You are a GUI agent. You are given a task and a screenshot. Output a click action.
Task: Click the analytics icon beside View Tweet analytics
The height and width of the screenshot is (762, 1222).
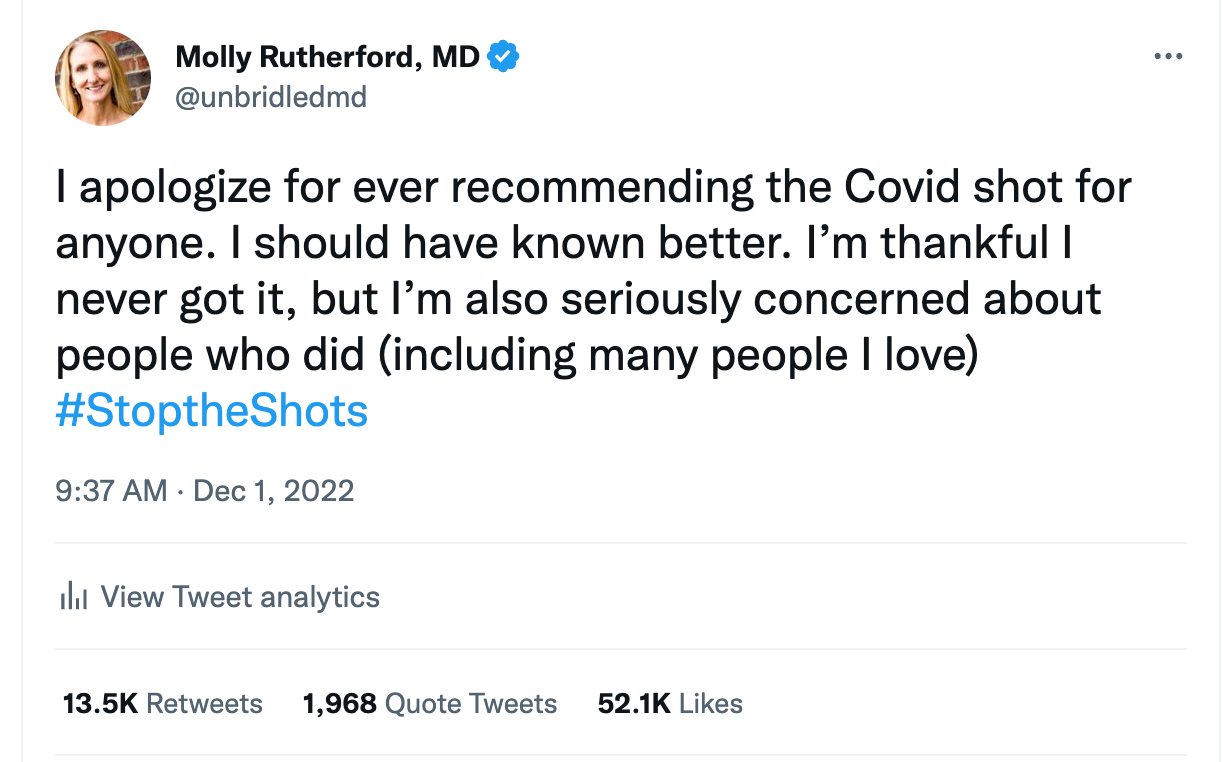(x=73, y=596)
